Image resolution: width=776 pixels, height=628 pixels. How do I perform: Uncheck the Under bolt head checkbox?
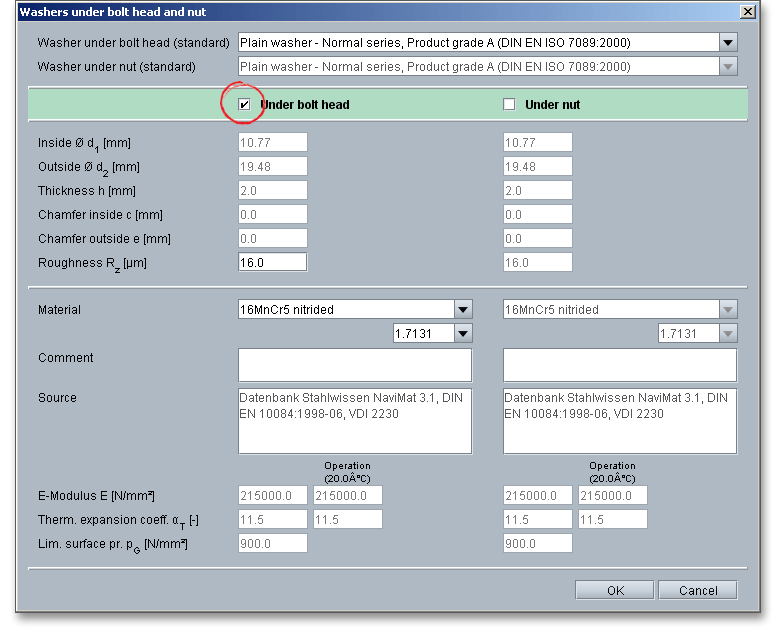(245, 104)
